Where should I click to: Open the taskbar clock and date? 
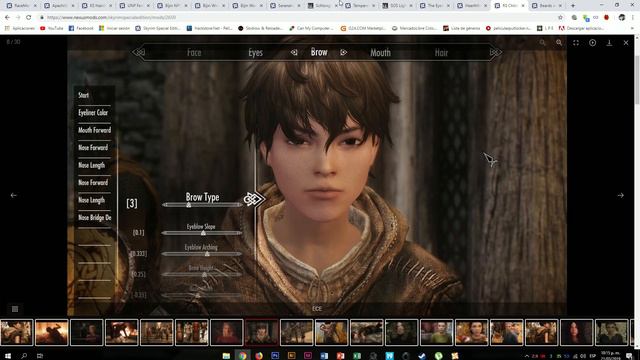(x=610, y=356)
